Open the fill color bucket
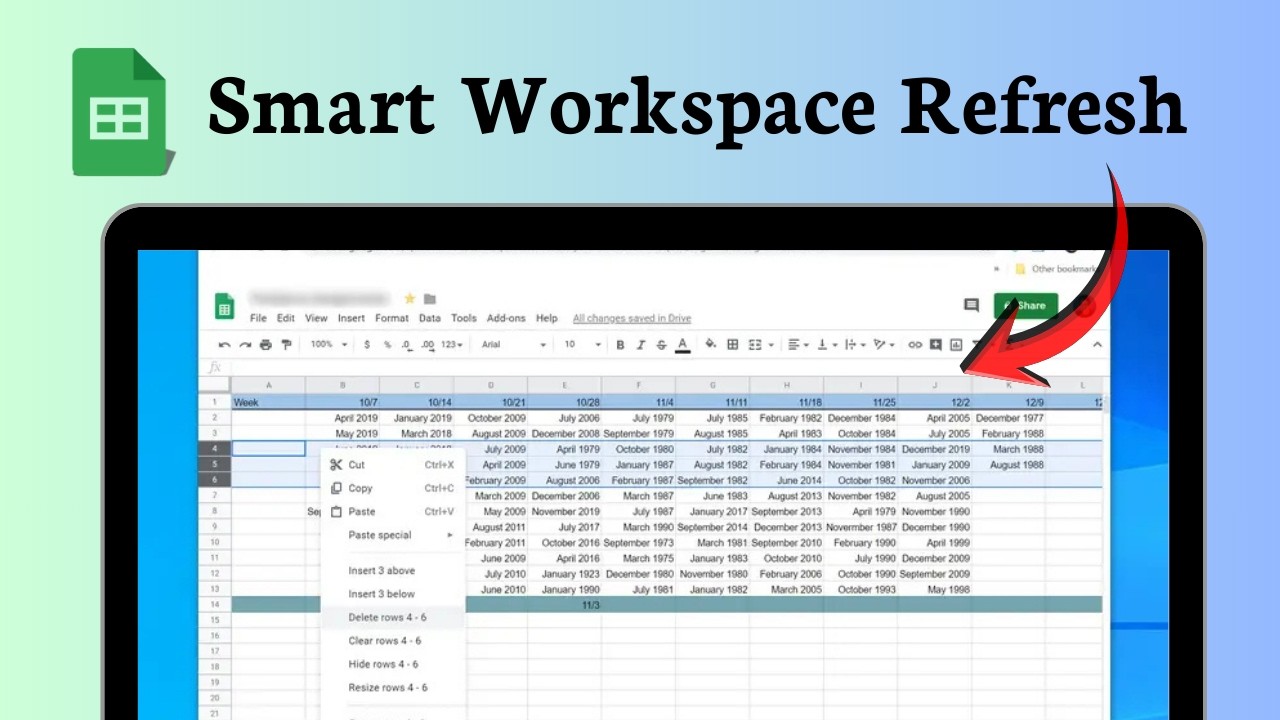Viewport: 1280px width, 720px height. 711,344
